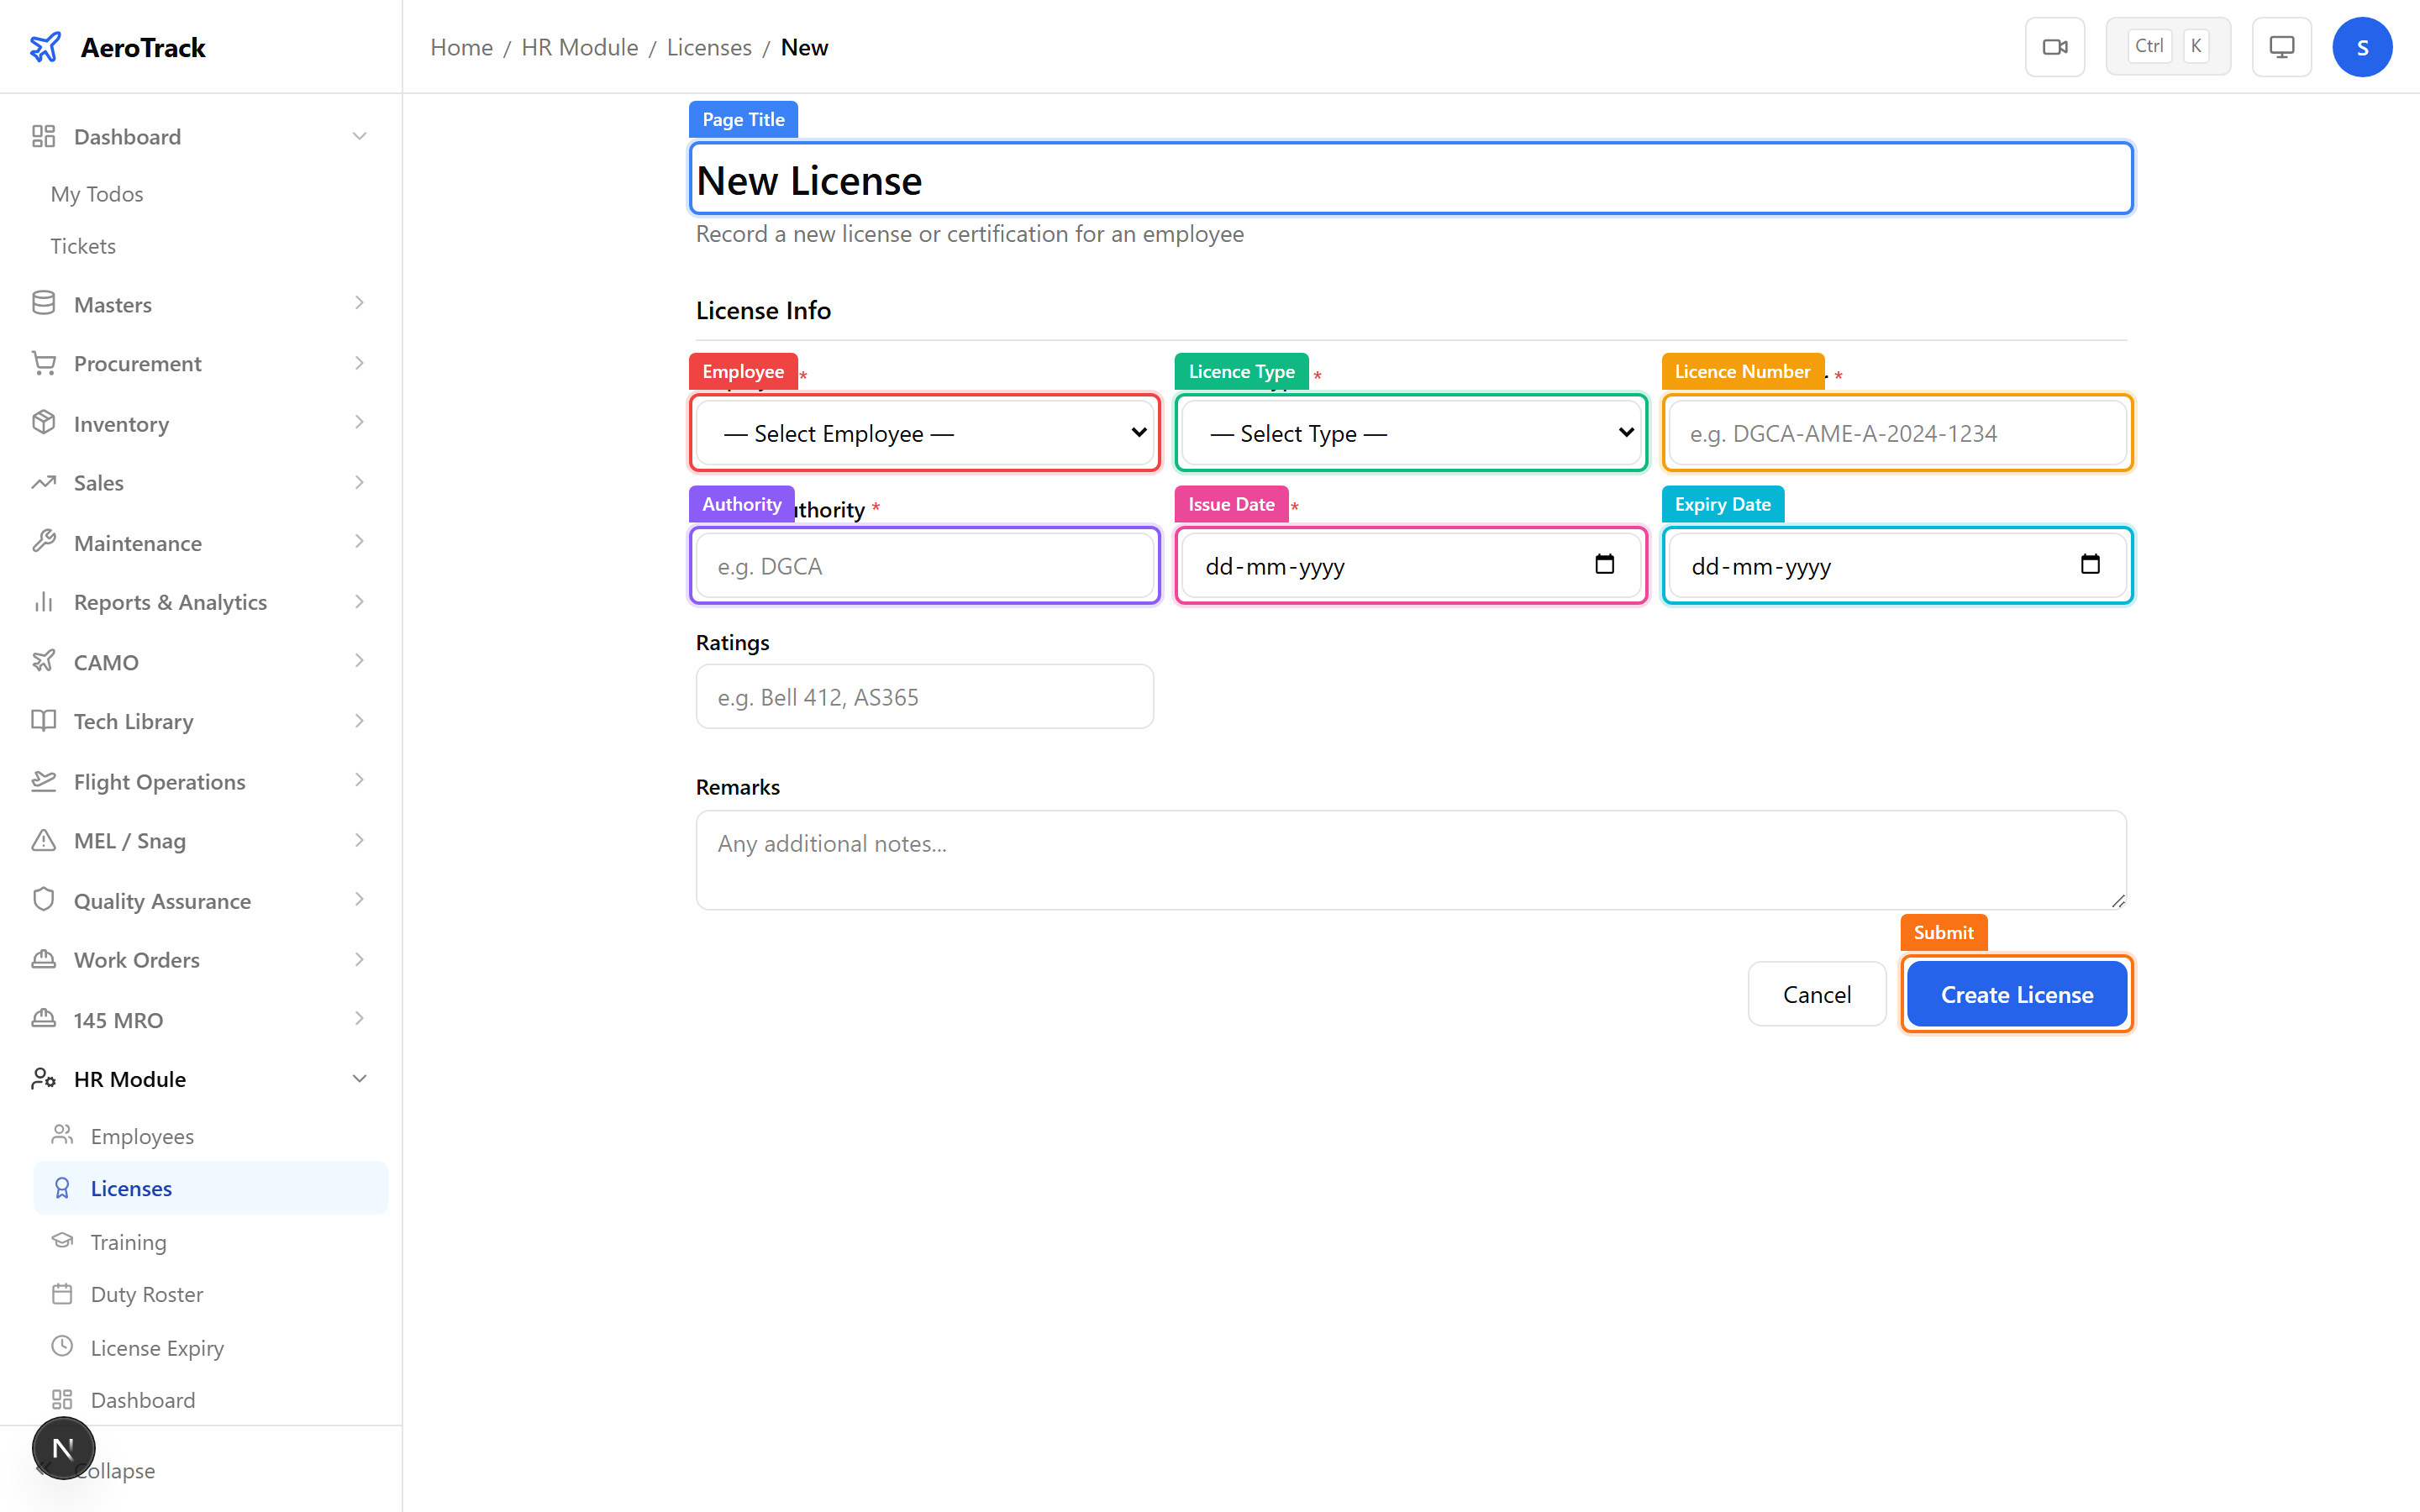Viewport: 2420px width, 1512px height.
Task: Click the monitor/display icon in the top bar
Action: 2281,46
